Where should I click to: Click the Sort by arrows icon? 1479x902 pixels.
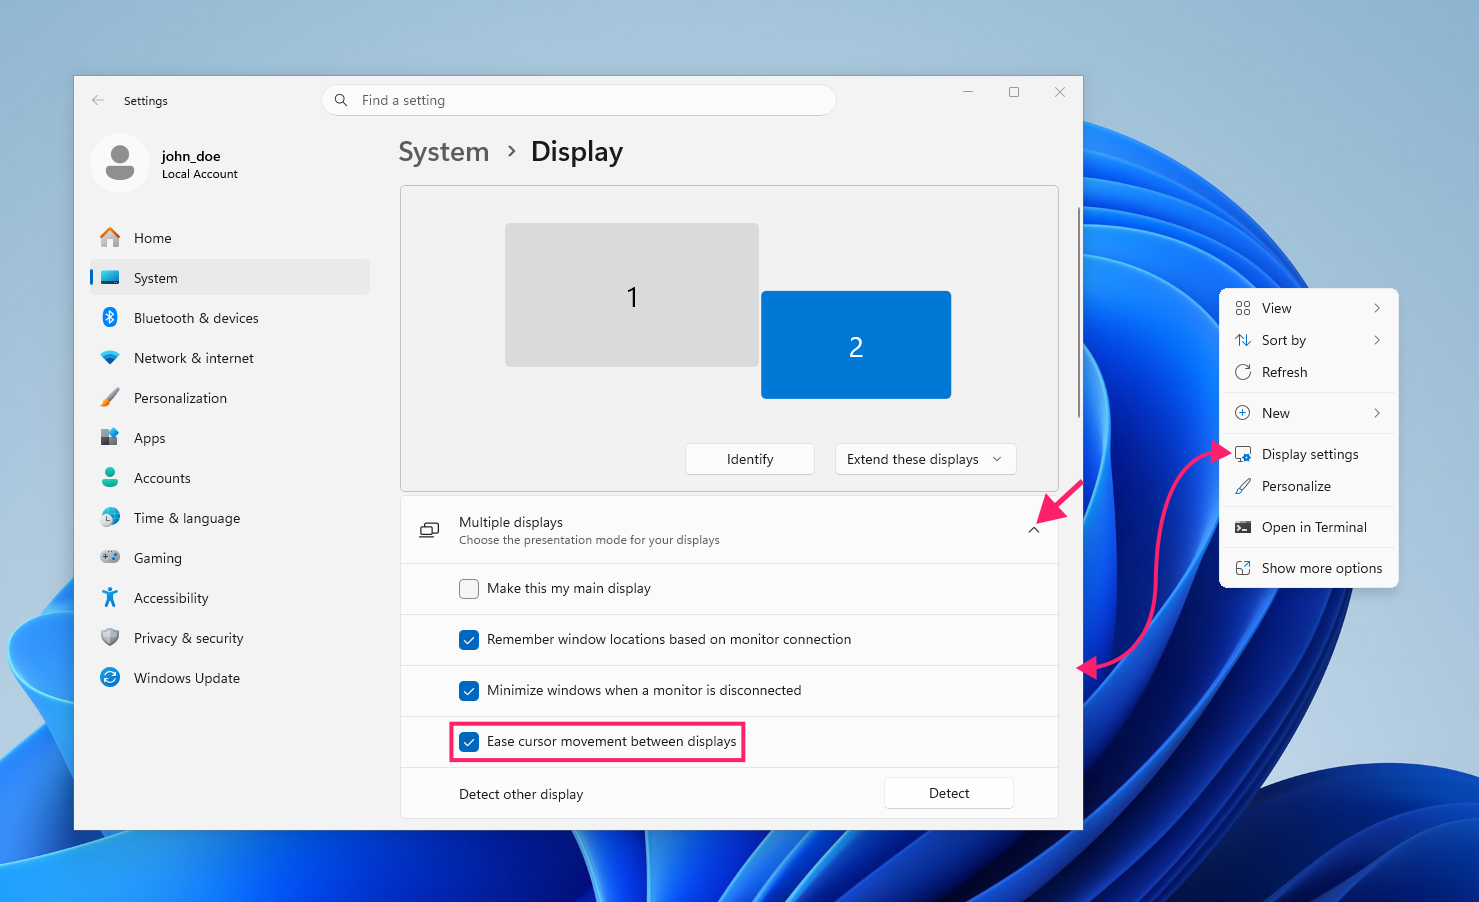[1243, 340]
